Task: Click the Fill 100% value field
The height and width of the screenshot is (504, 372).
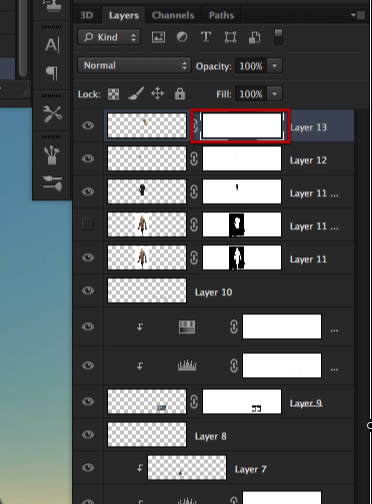Action: tap(251, 94)
